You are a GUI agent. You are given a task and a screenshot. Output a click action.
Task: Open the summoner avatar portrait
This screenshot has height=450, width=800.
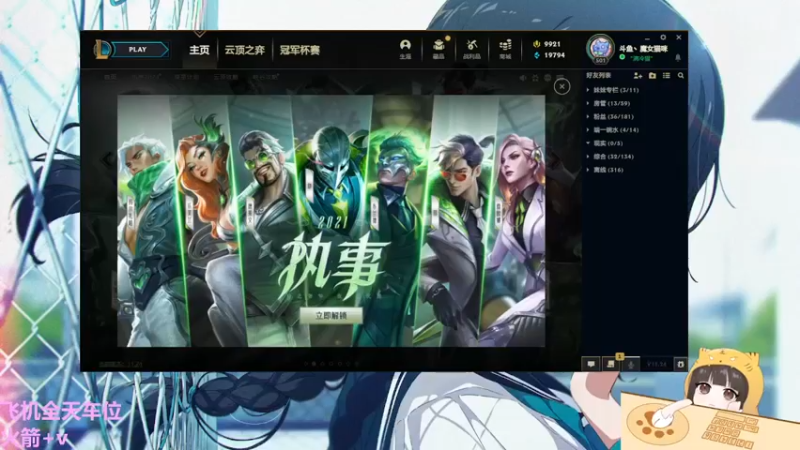pos(601,48)
